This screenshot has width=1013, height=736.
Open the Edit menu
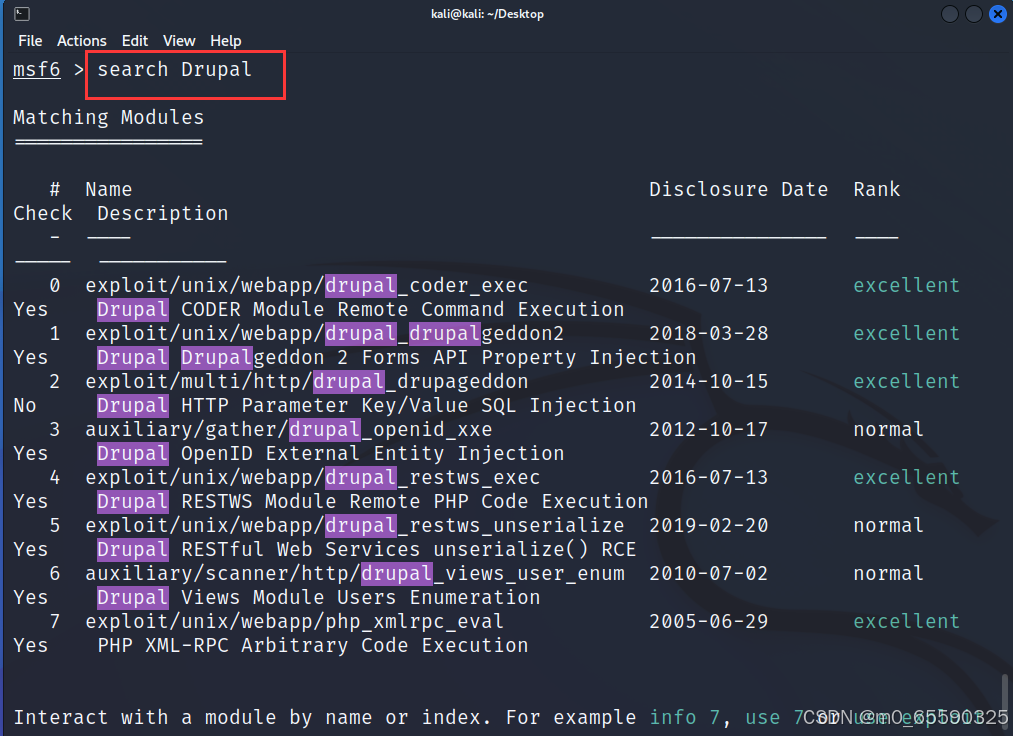coord(134,41)
